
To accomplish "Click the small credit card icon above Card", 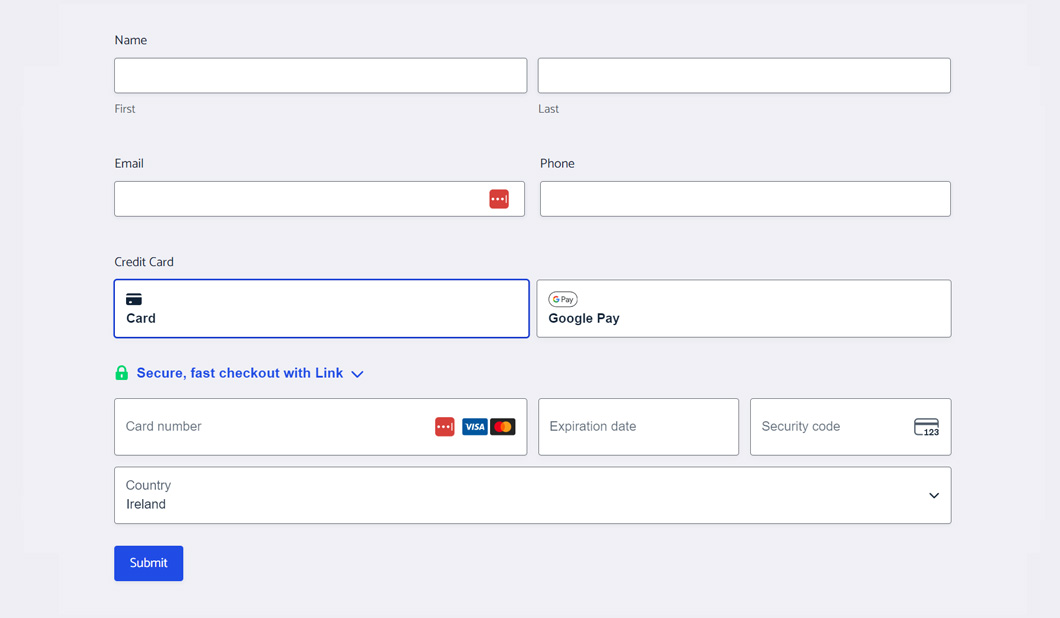I will point(134,299).
